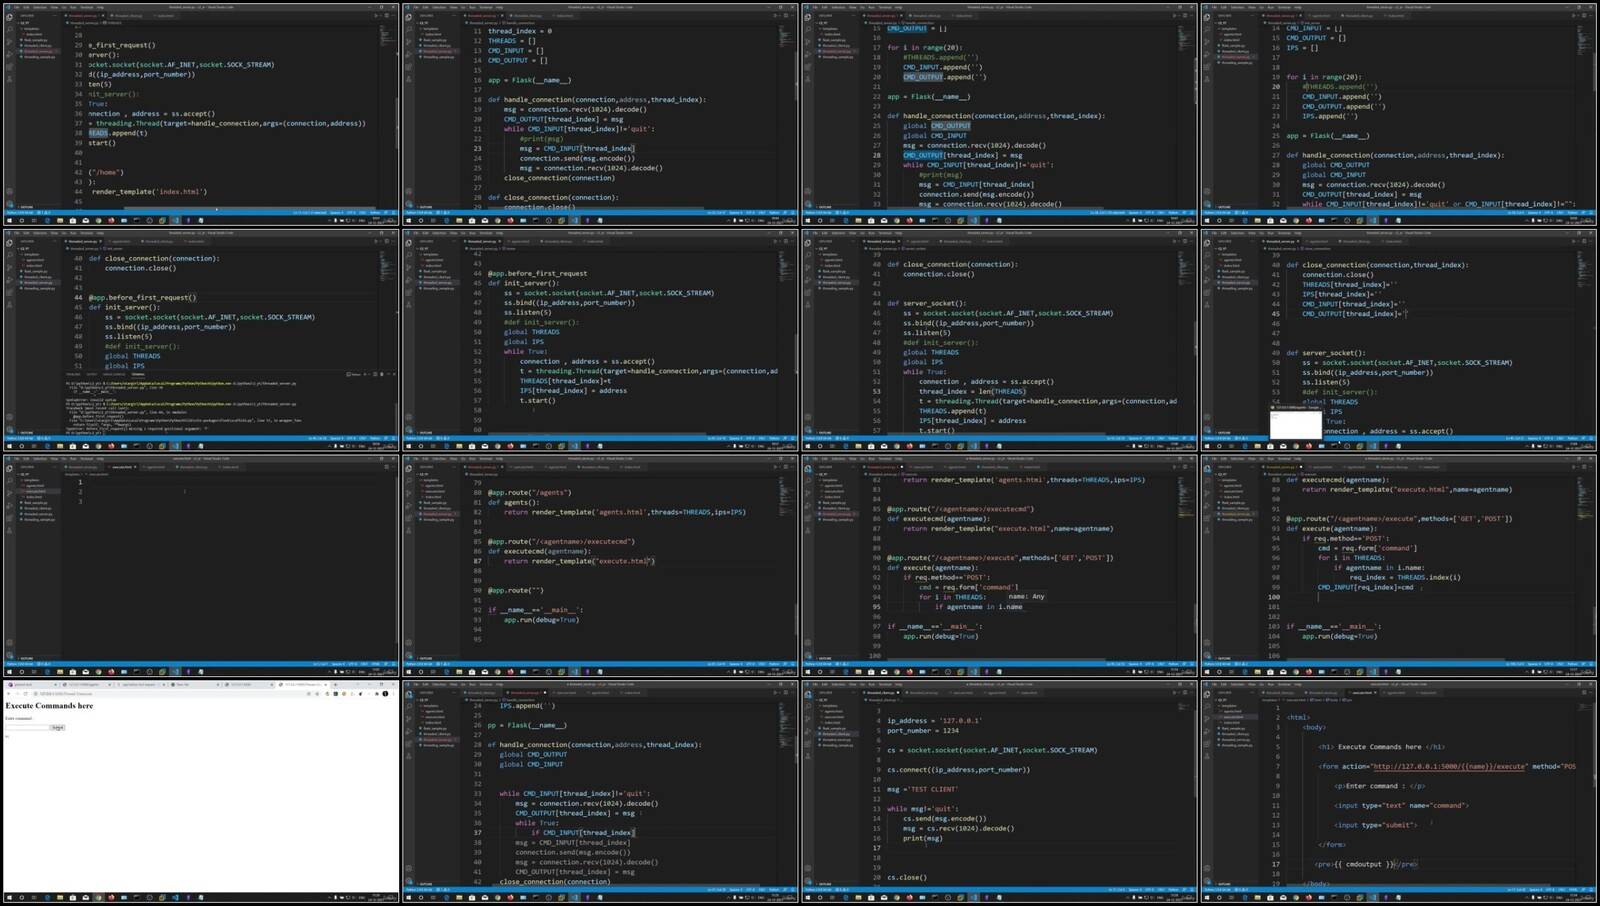Image resolution: width=1600 pixels, height=906 pixels.
Task: Open the browser frame titled Execute Commands here
Action: pyautogui.click(x=201, y=792)
